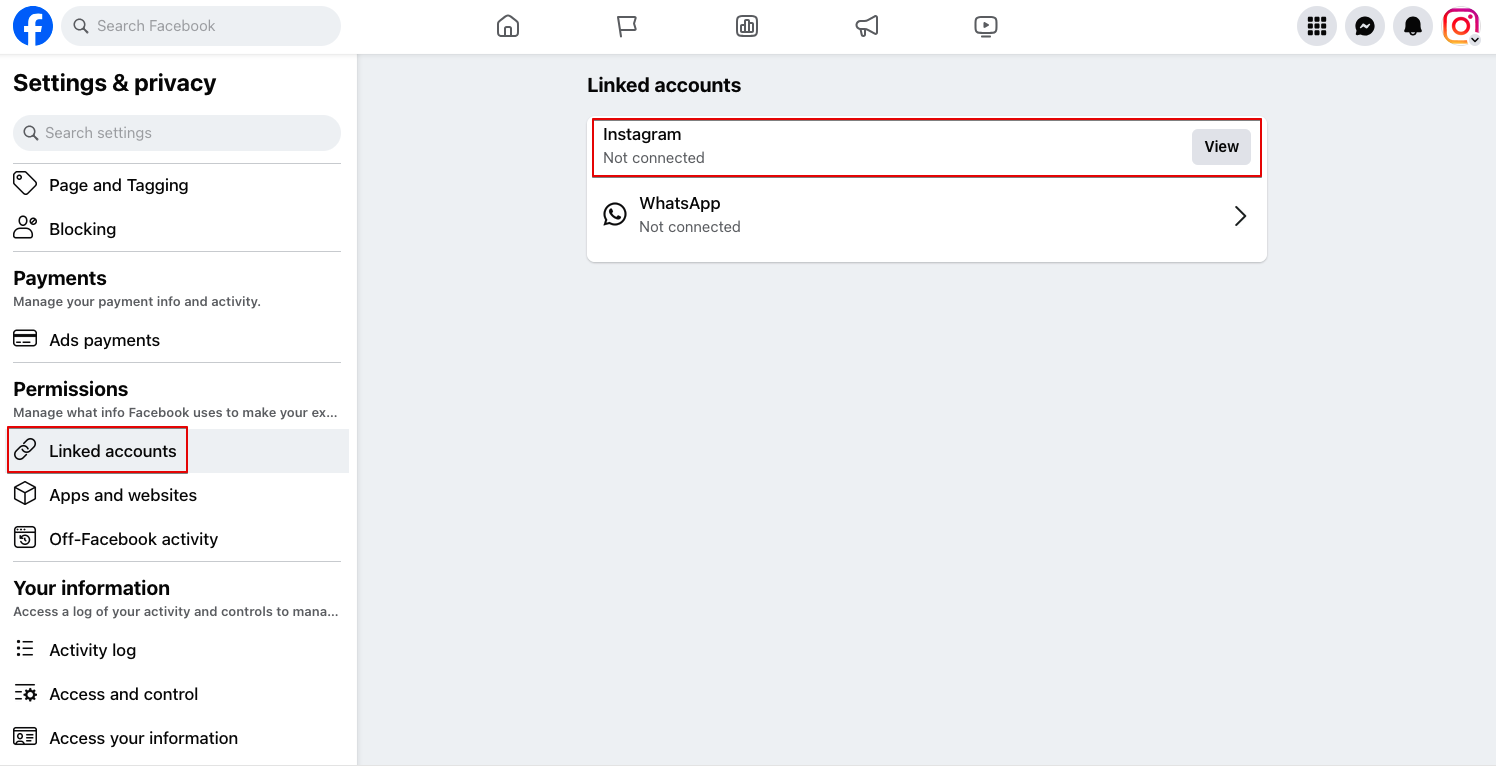Click the Search Facebook field

tap(210, 26)
